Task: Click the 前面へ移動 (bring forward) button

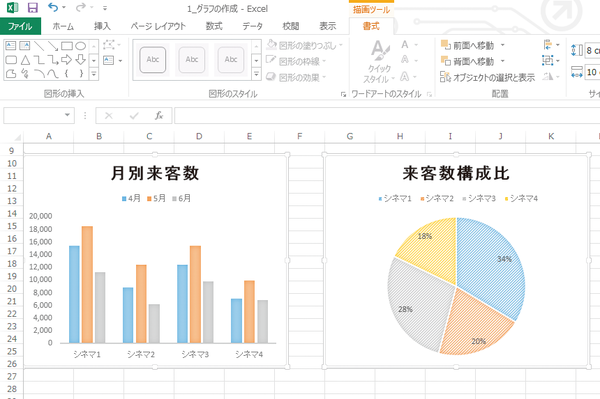Action: [x=468, y=46]
